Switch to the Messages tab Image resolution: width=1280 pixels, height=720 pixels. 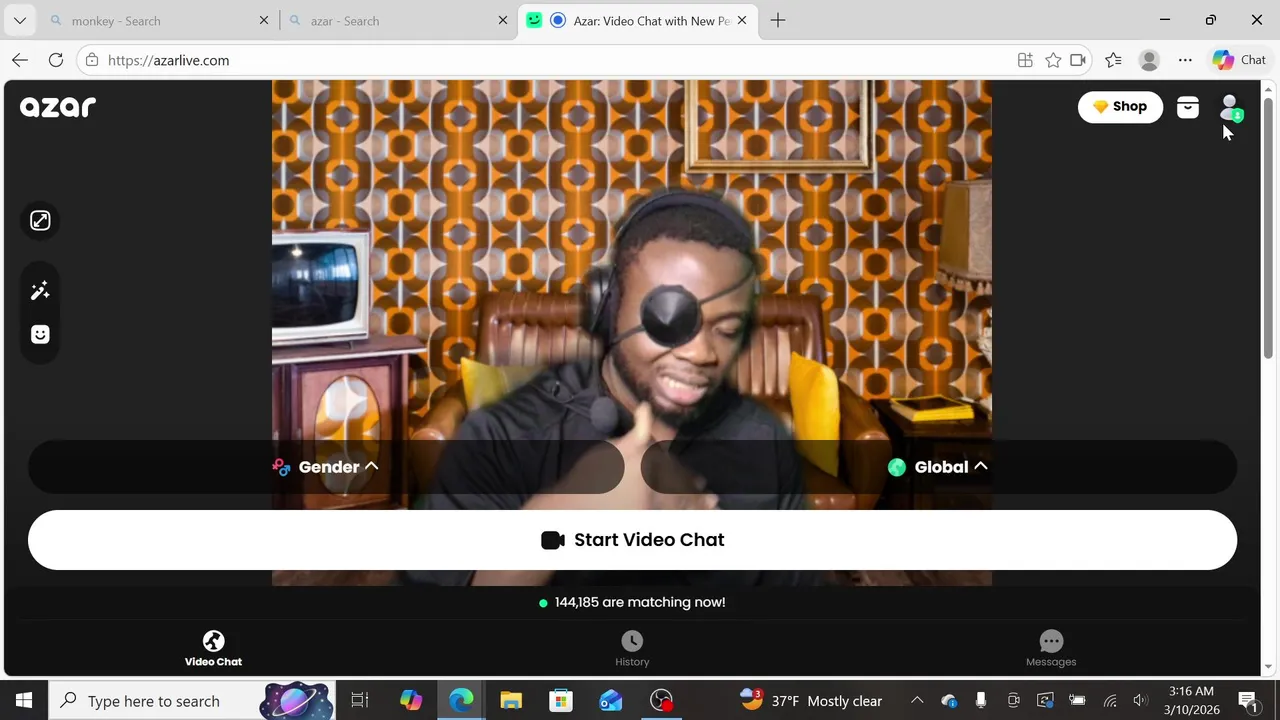pyautogui.click(x=1051, y=649)
